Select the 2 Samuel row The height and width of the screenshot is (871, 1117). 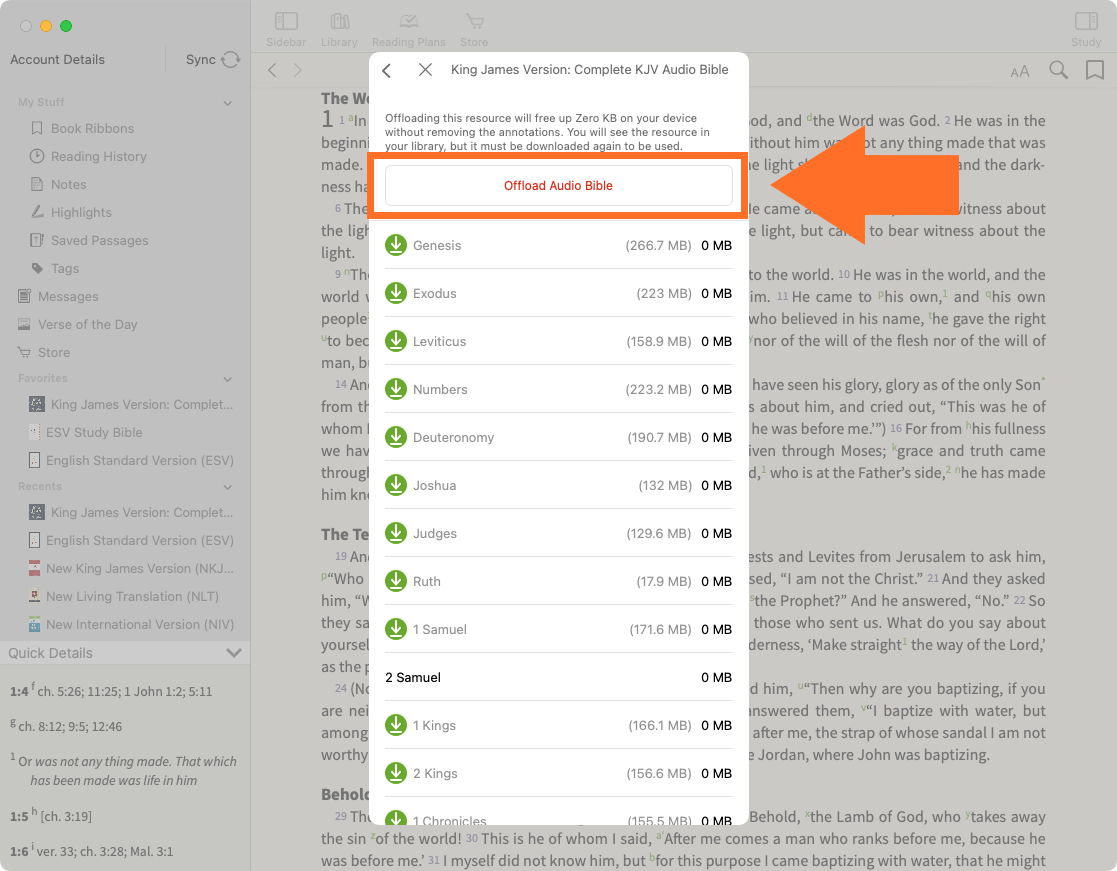click(x=558, y=677)
